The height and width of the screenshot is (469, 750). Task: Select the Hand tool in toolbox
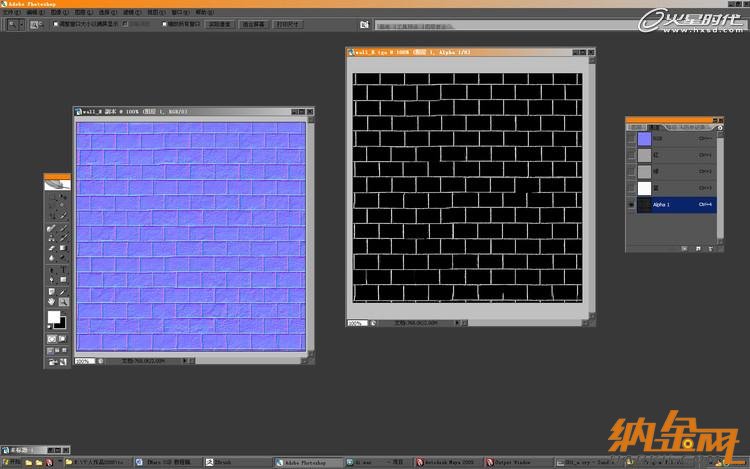tap(51, 301)
